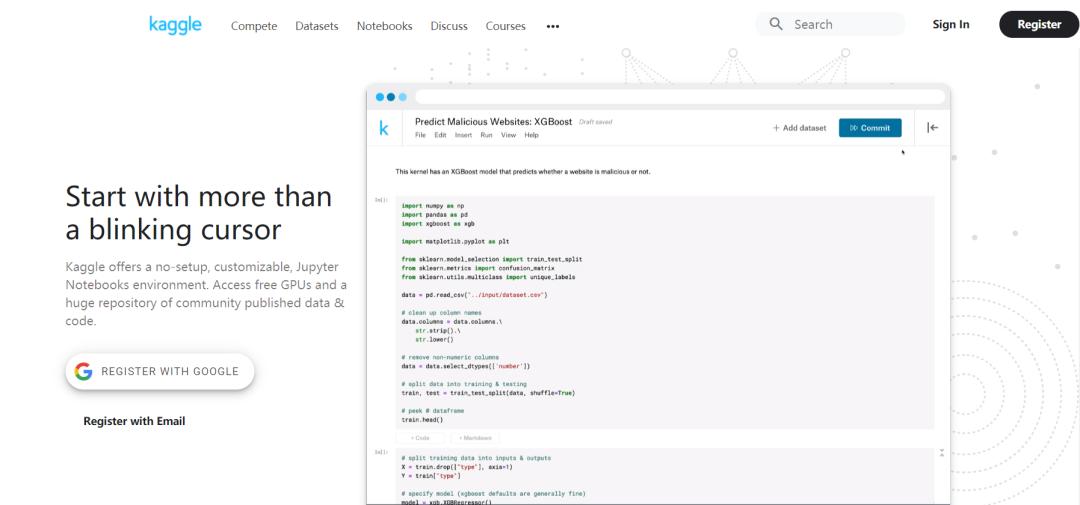Open the Courses page

tap(505, 26)
